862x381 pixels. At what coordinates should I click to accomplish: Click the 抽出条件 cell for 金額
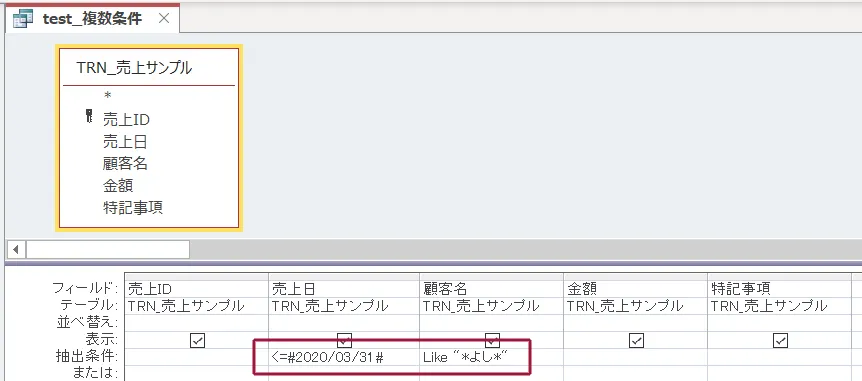coord(636,357)
